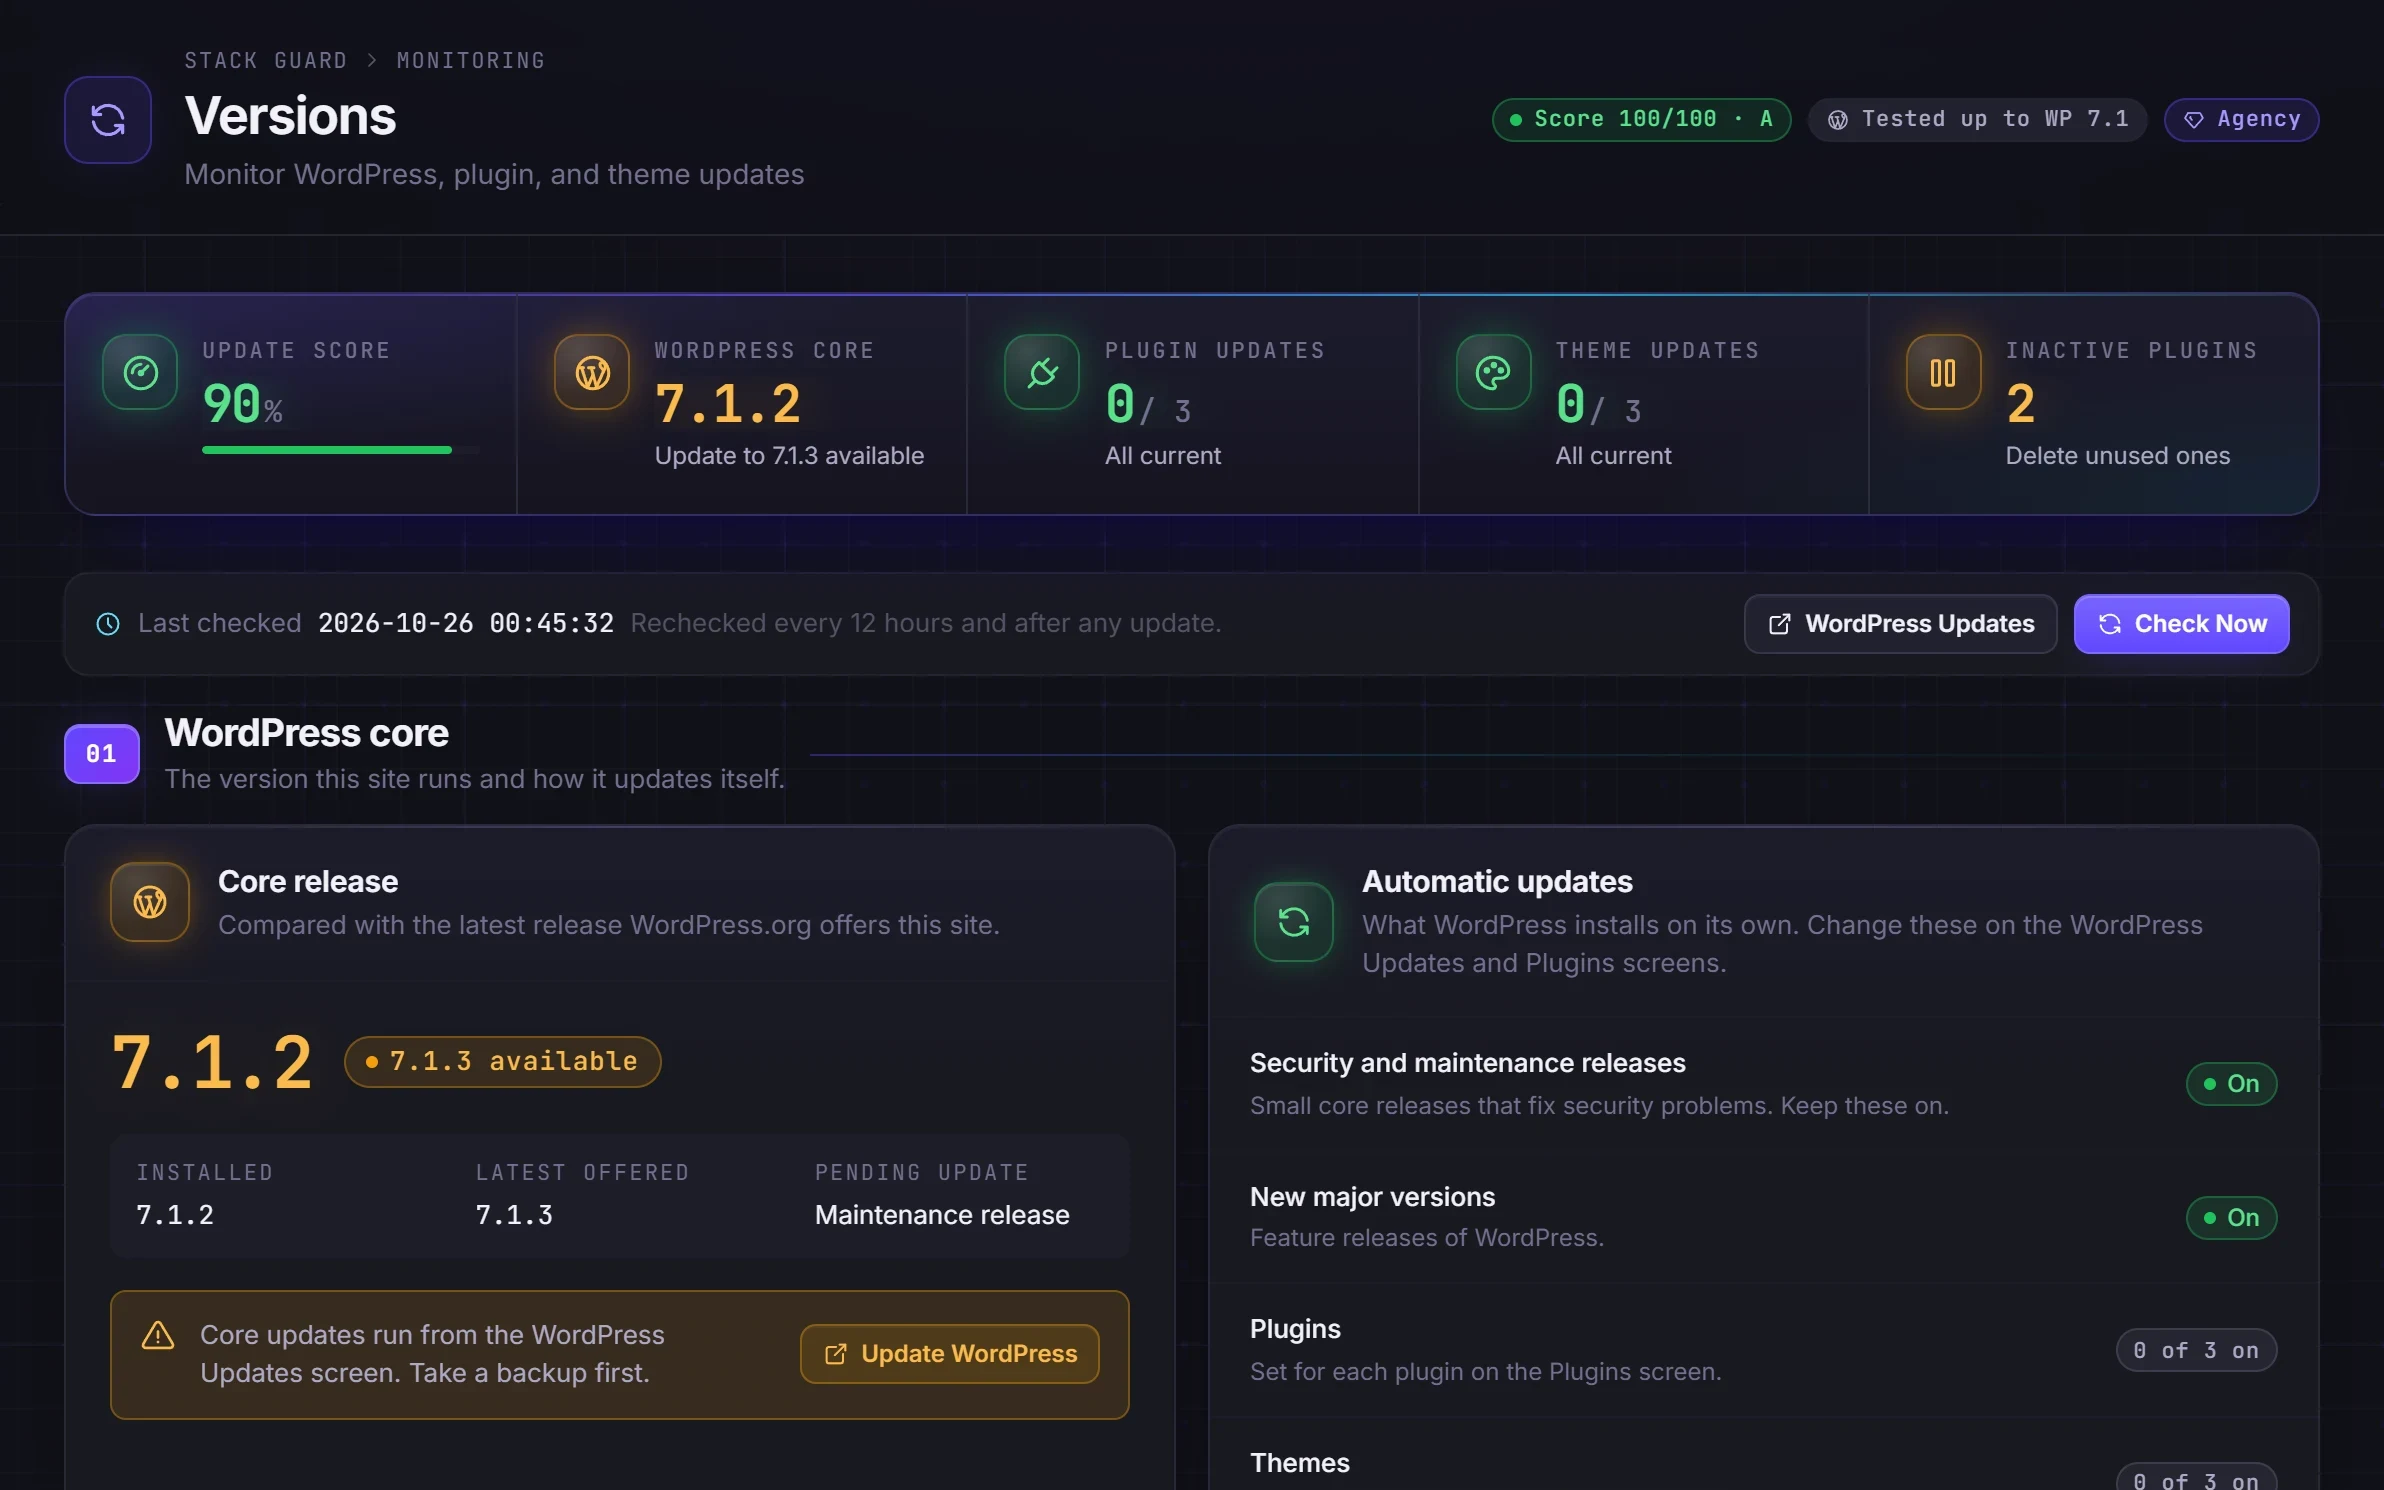
Task: Click the 01 section number badge
Action: [102, 754]
